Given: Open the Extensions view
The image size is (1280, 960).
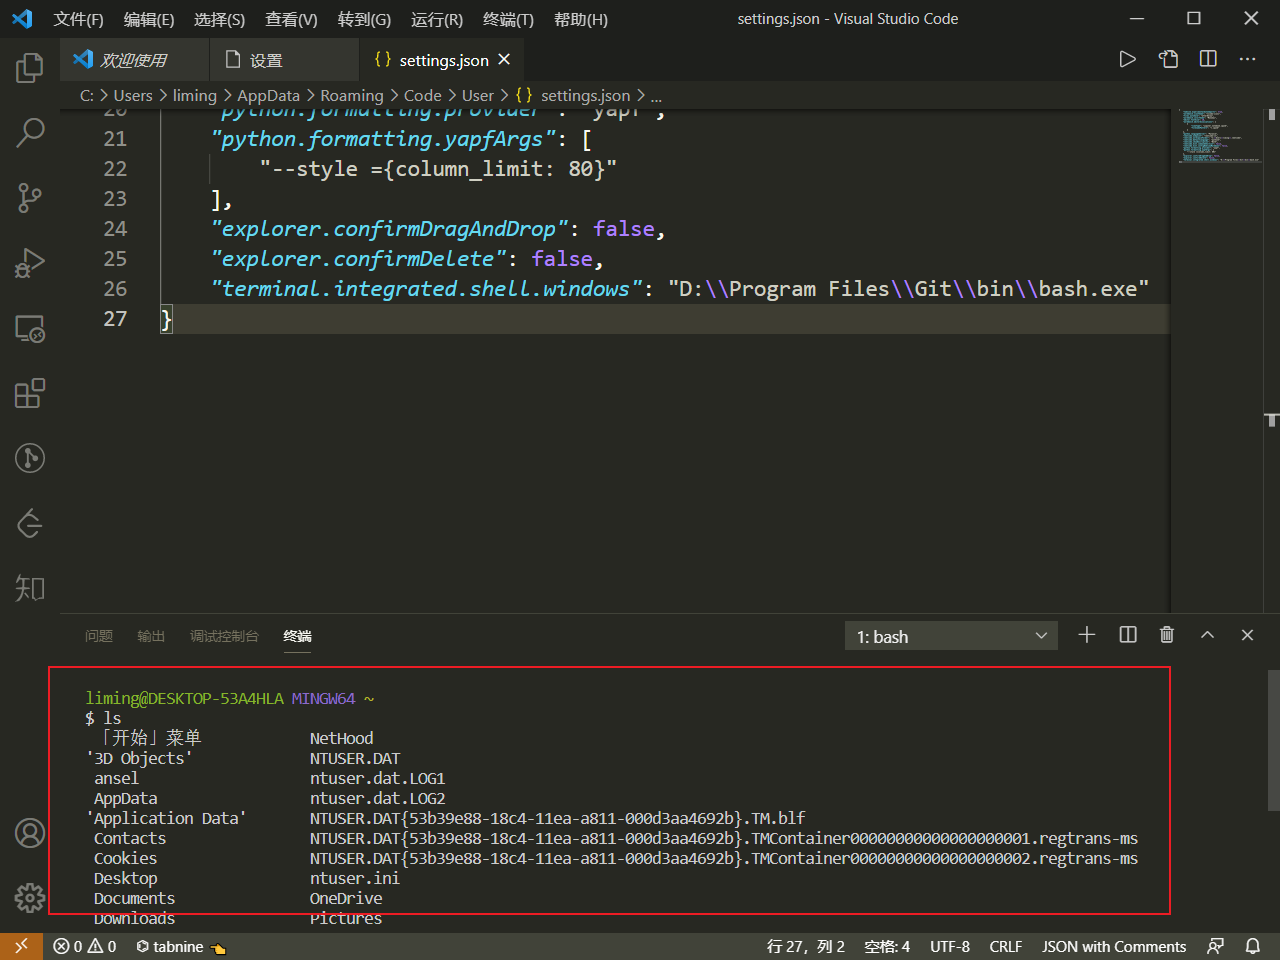Looking at the screenshot, I should [x=29, y=393].
